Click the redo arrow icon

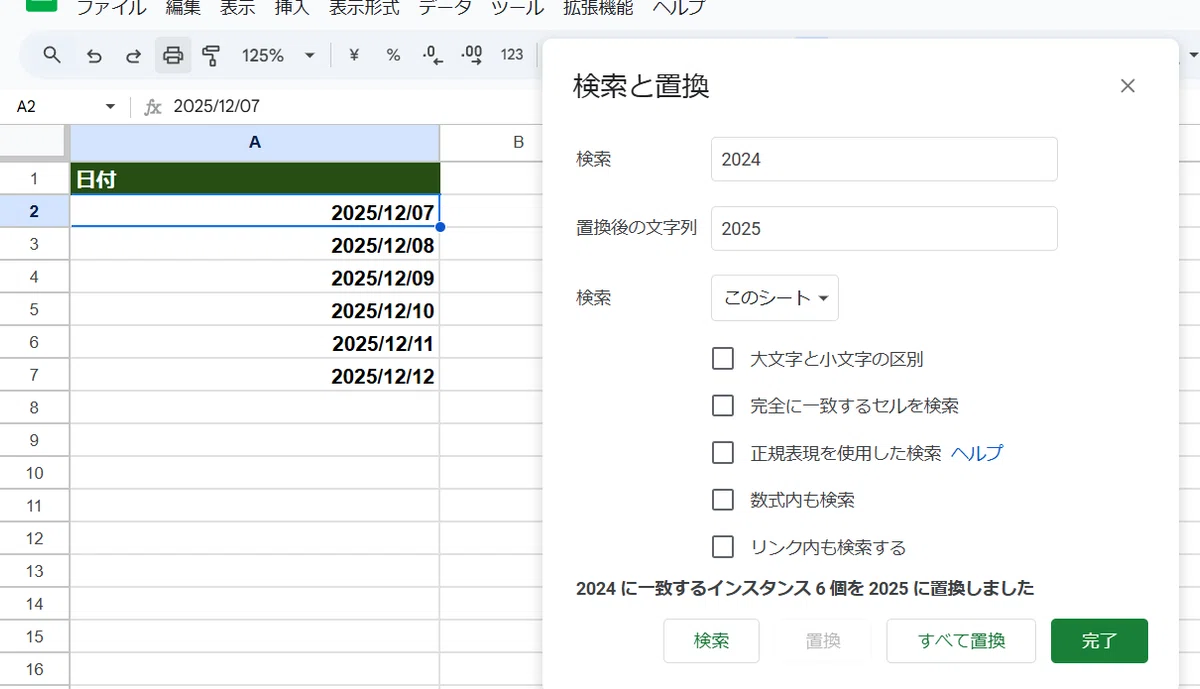(x=133, y=55)
